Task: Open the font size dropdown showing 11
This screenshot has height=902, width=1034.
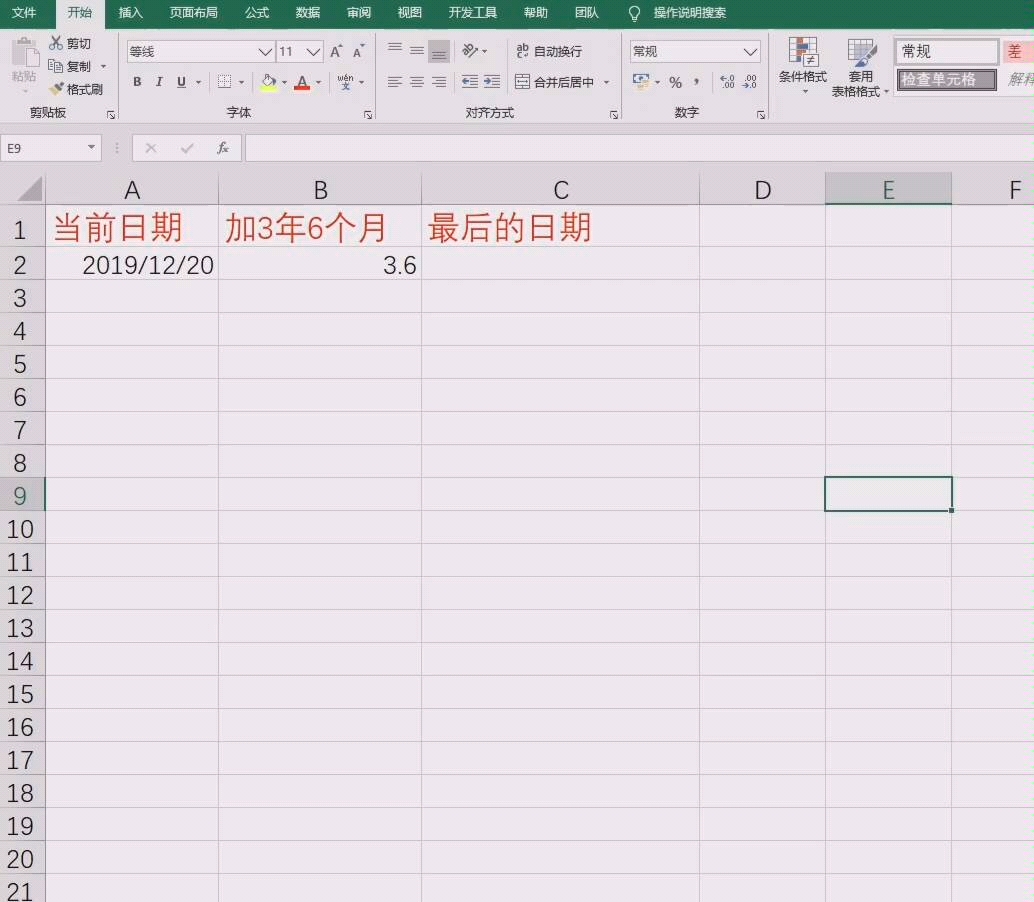Action: [313, 51]
